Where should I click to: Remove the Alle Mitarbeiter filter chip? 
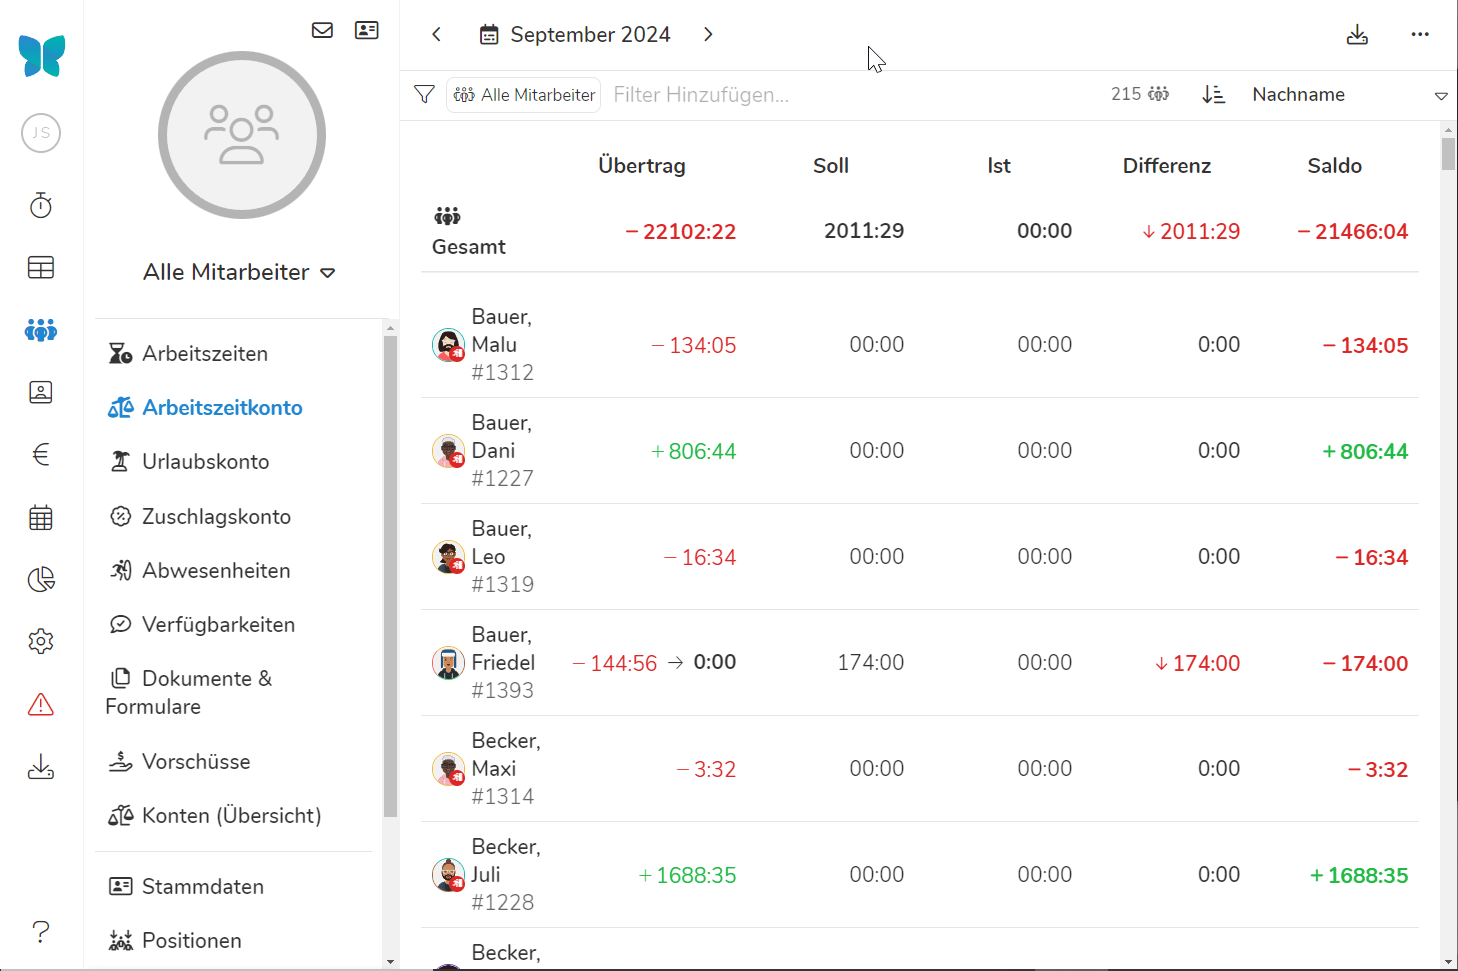(524, 95)
